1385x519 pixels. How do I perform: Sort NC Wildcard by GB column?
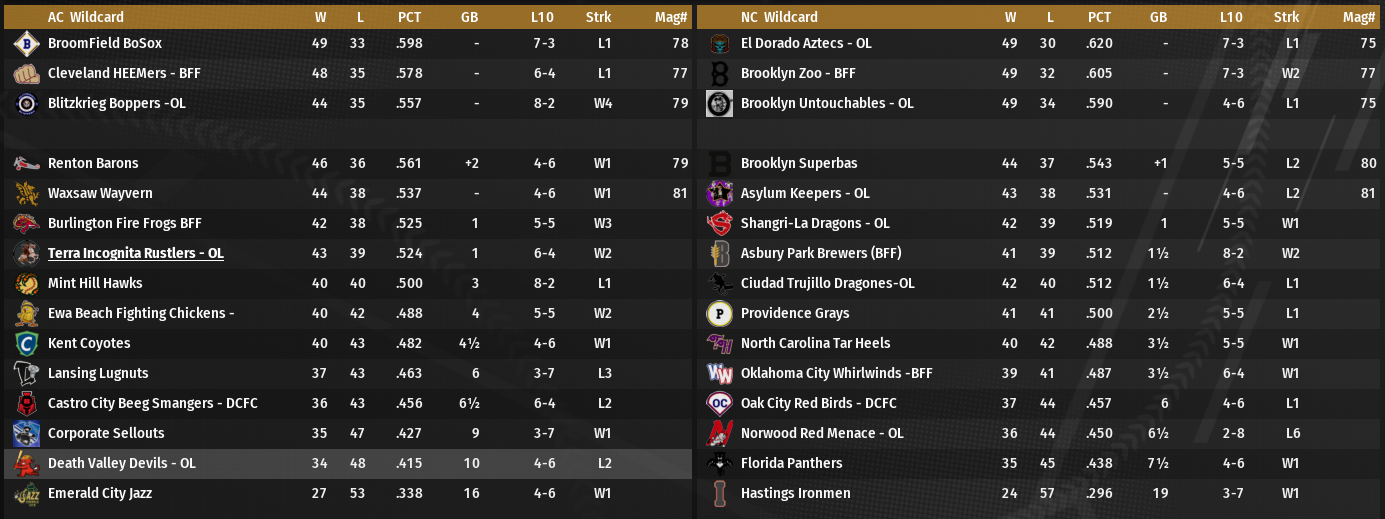pos(1158,17)
